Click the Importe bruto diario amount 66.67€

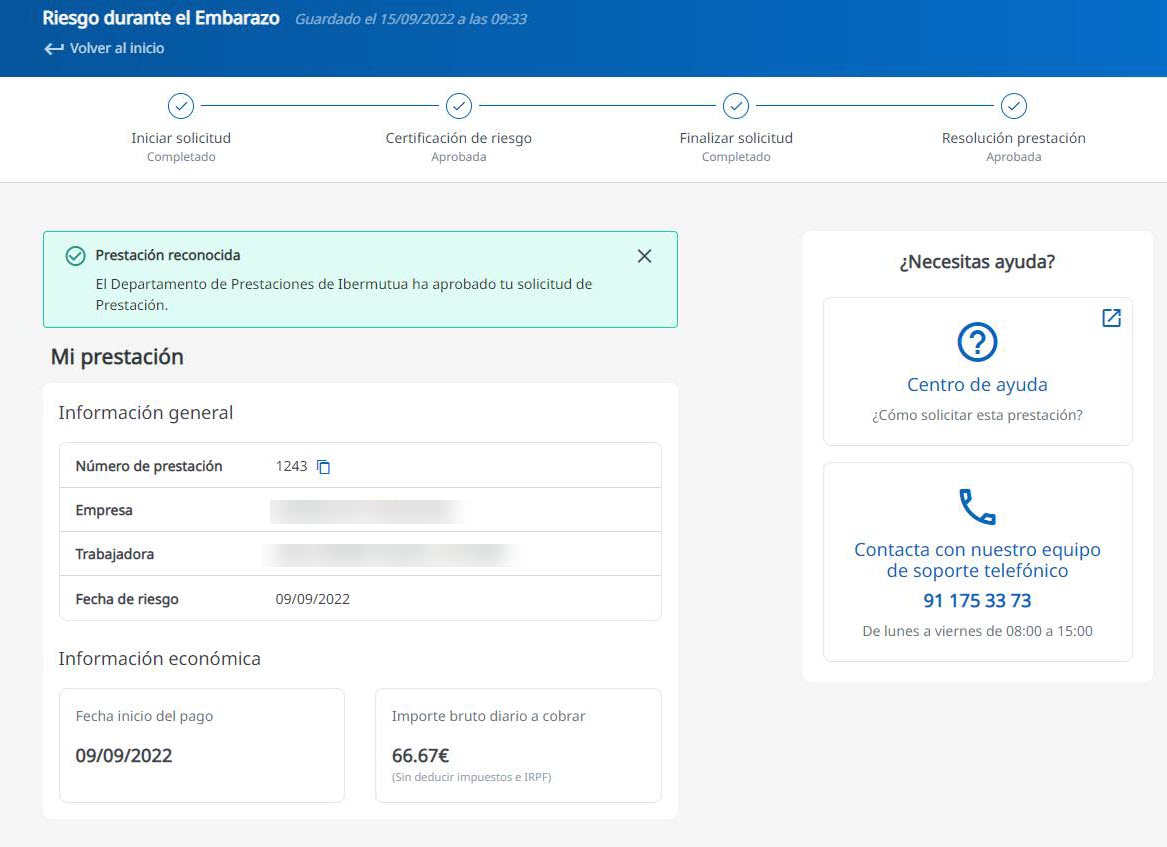point(420,755)
